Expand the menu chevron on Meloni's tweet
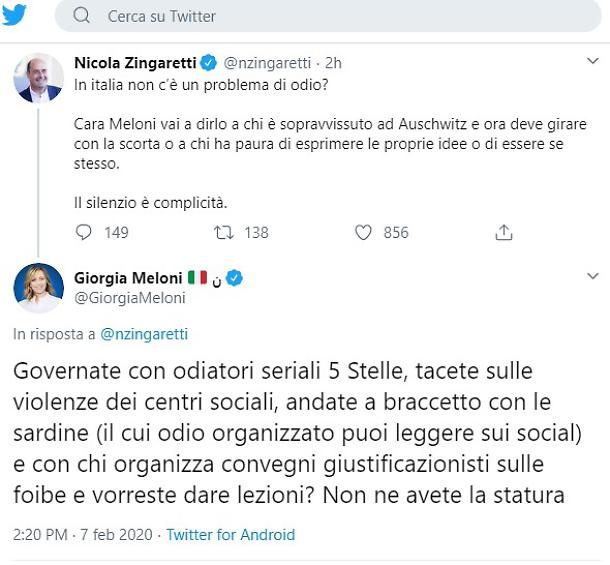This screenshot has height=565, width=610. [x=592, y=276]
